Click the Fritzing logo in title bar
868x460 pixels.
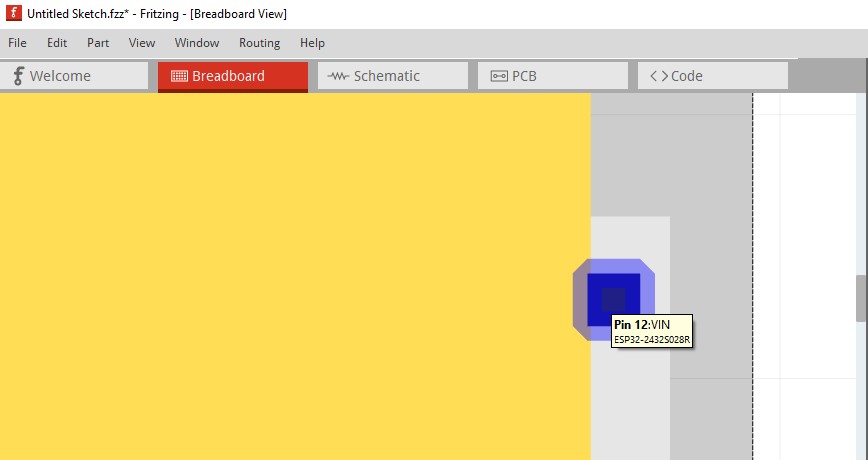[13, 14]
